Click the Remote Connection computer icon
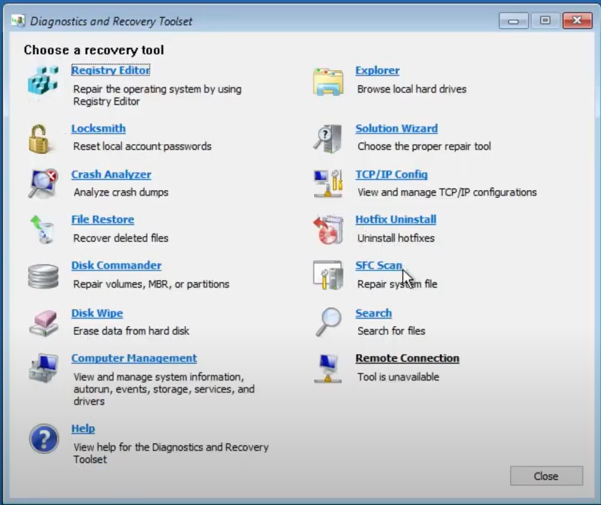 pyautogui.click(x=328, y=368)
